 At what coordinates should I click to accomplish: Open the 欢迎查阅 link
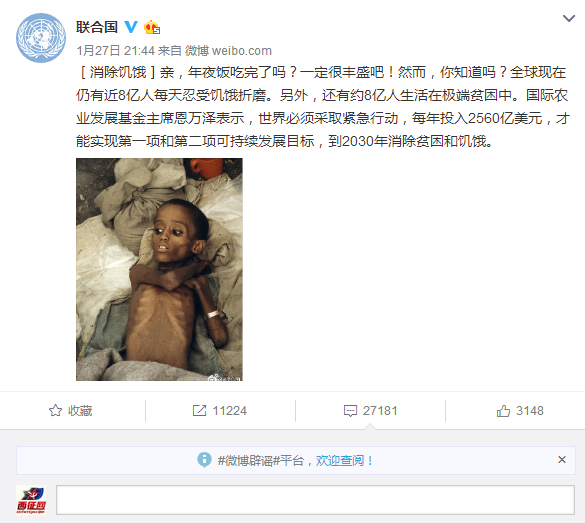pos(340,461)
